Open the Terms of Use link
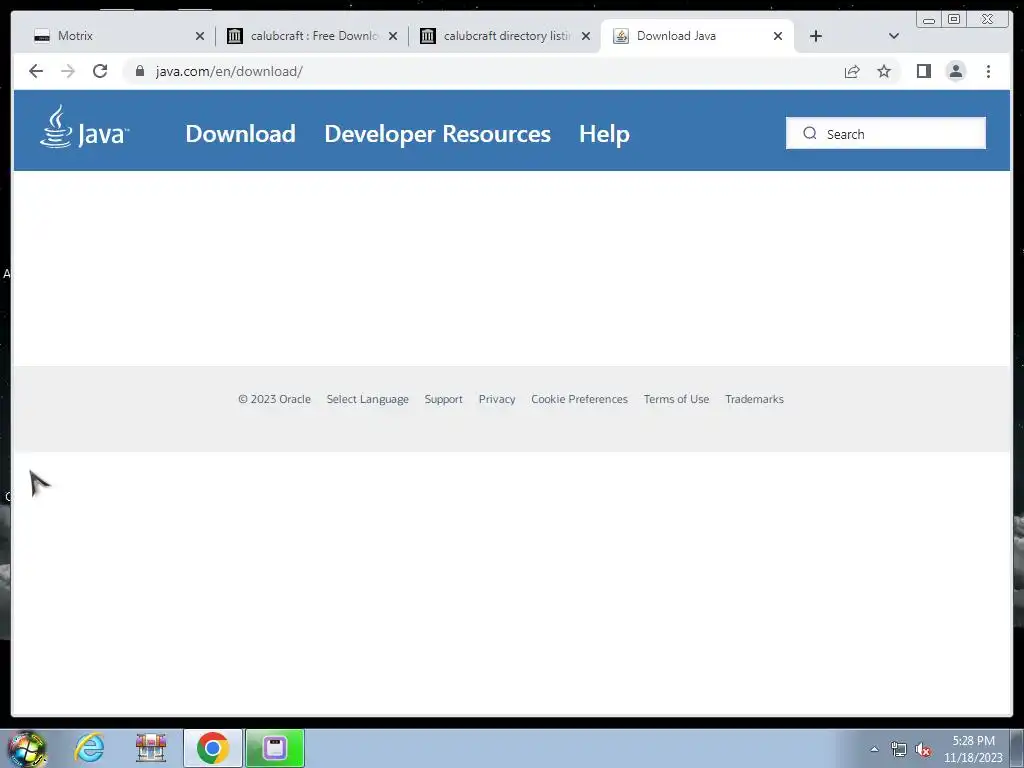 pos(676,399)
